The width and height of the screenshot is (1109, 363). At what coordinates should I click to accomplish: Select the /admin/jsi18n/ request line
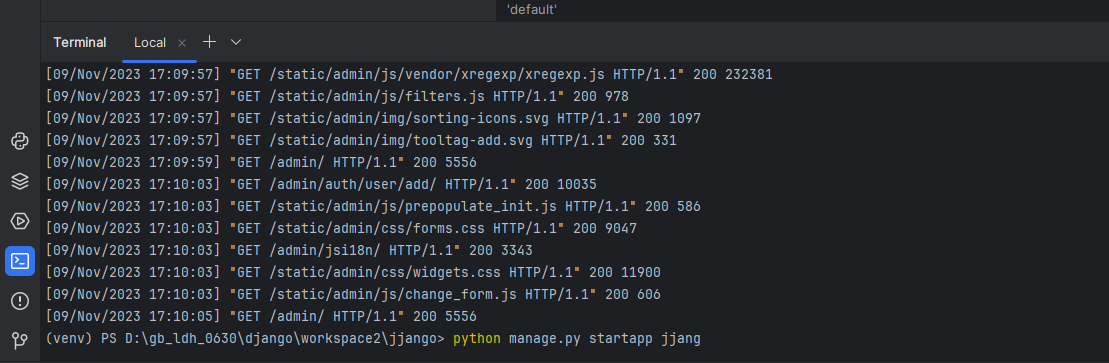289,250
